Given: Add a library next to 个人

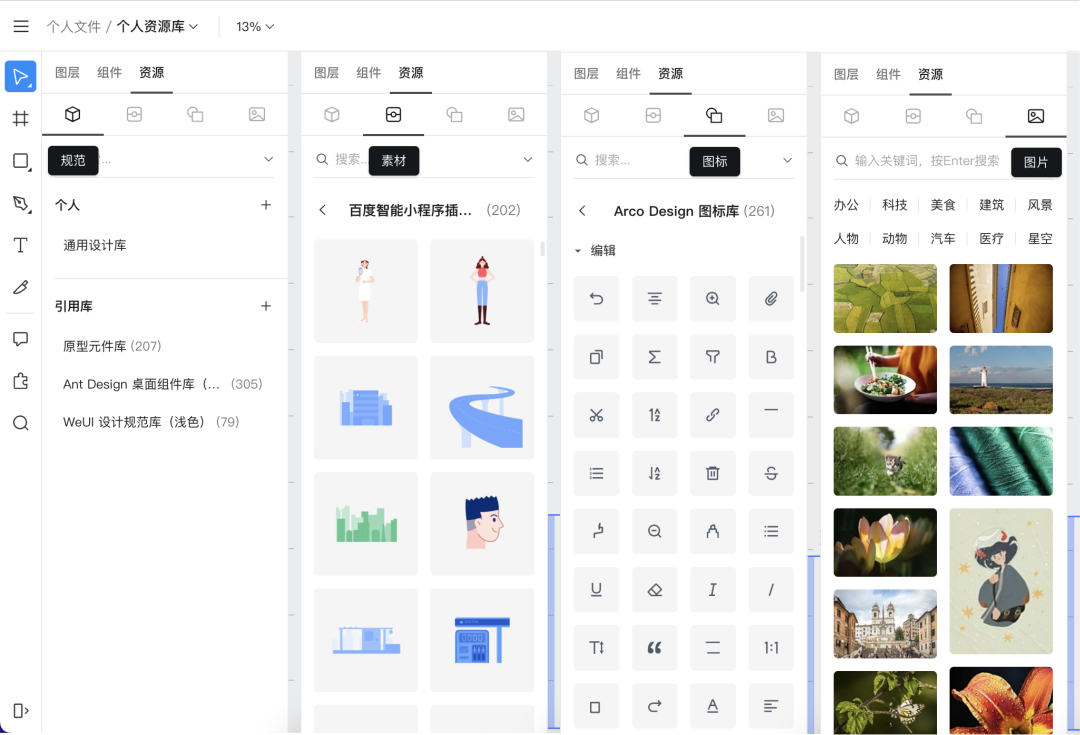Looking at the screenshot, I should coord(266,205).
